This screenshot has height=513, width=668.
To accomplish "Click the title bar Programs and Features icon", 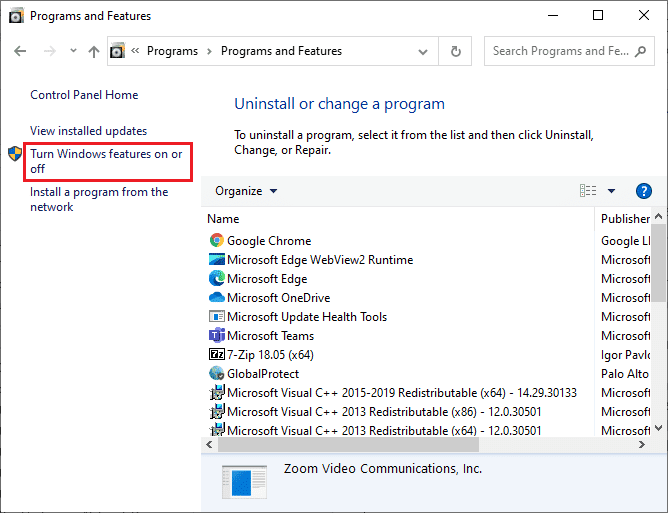I will point(16,16).
